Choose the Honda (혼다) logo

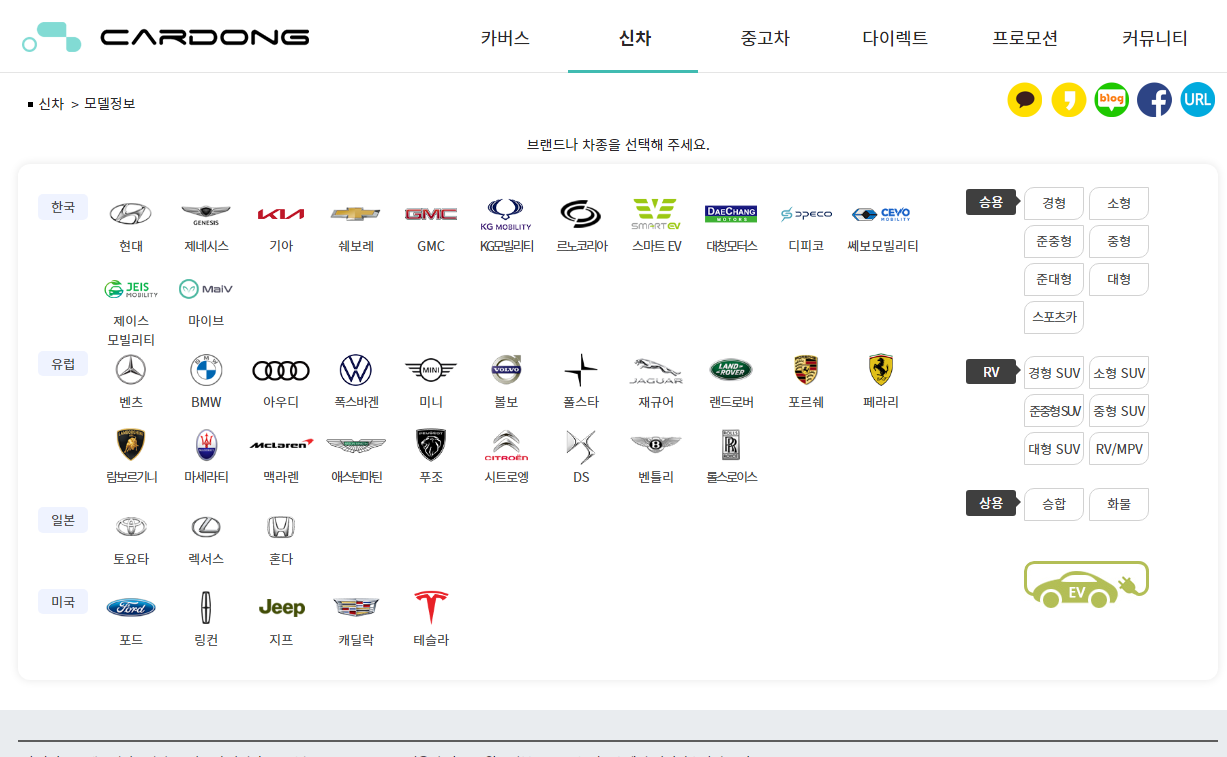pos(281,527)
